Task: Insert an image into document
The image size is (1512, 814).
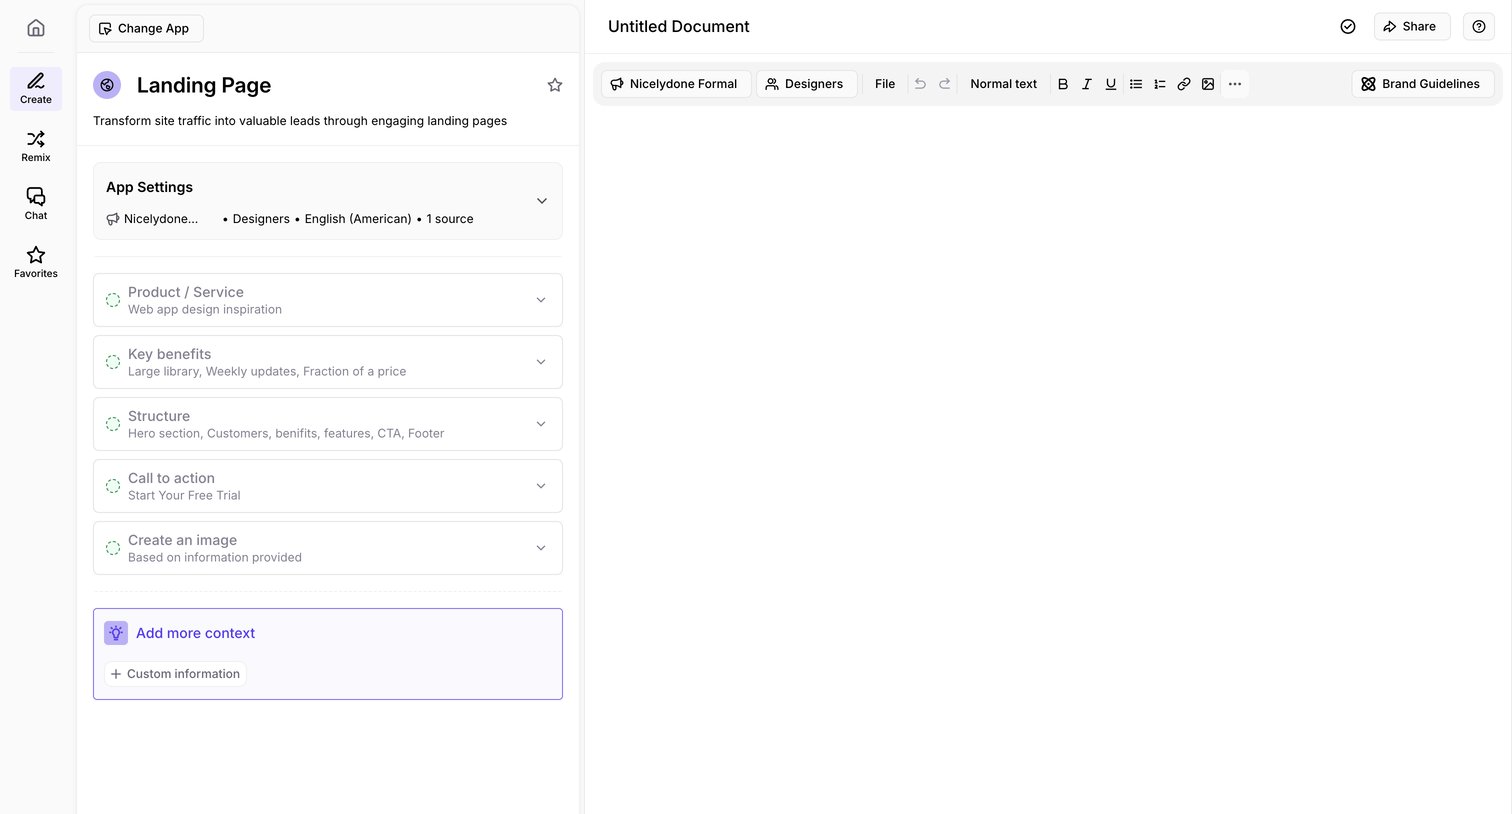Action: 1208,84
